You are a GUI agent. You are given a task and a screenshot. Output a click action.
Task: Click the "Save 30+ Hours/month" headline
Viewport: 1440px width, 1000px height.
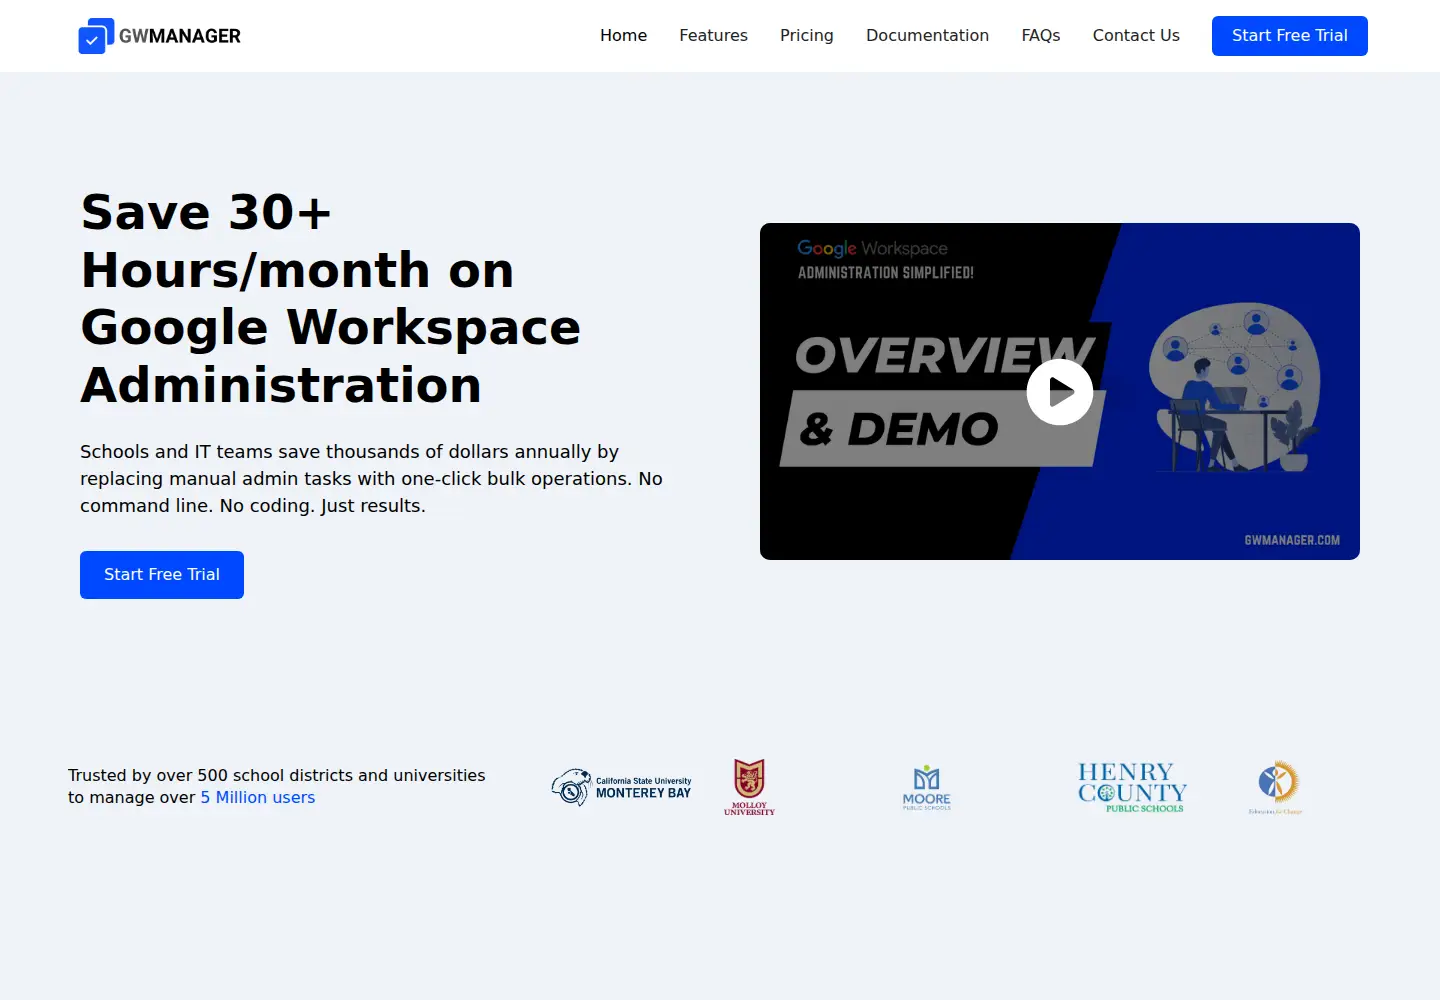click(331, 299)
